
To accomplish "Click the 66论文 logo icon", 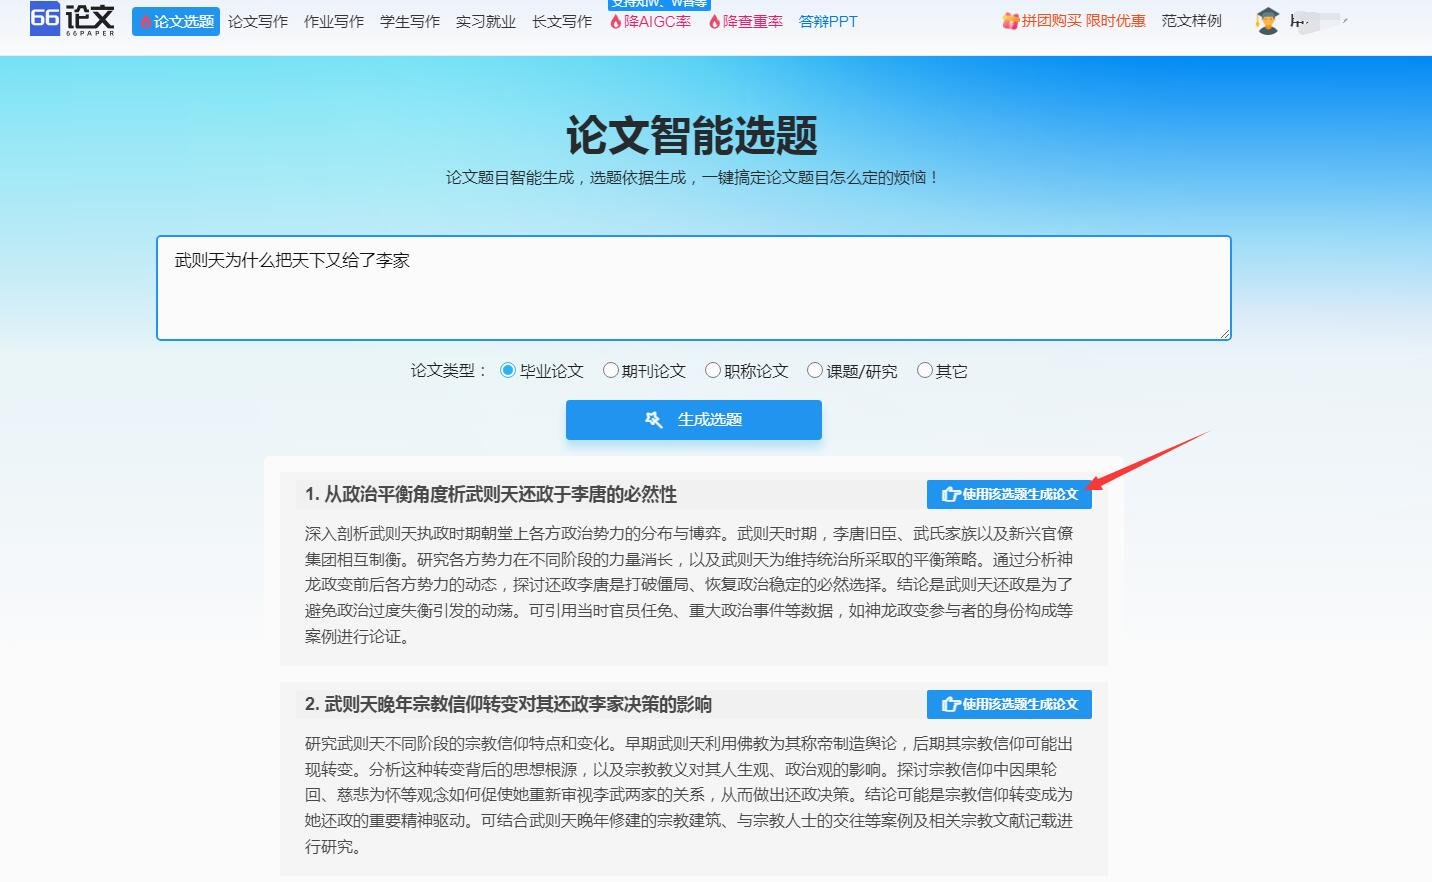I will (72, 19).
